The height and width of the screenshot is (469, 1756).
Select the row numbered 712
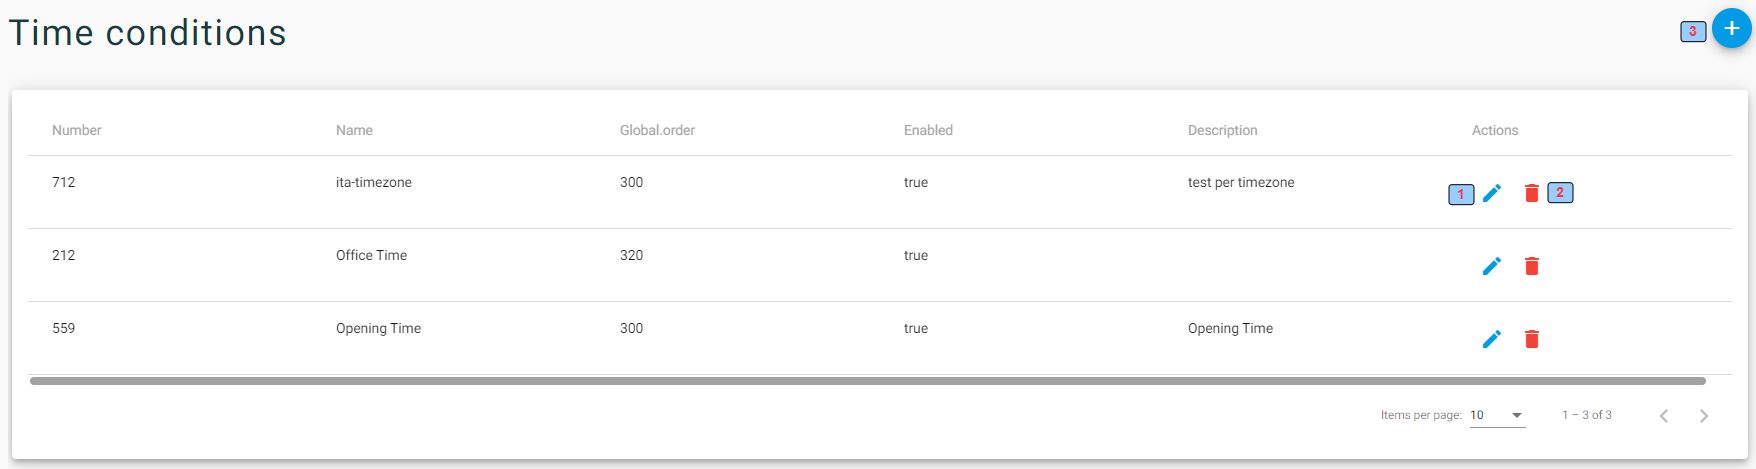(880, 192)
